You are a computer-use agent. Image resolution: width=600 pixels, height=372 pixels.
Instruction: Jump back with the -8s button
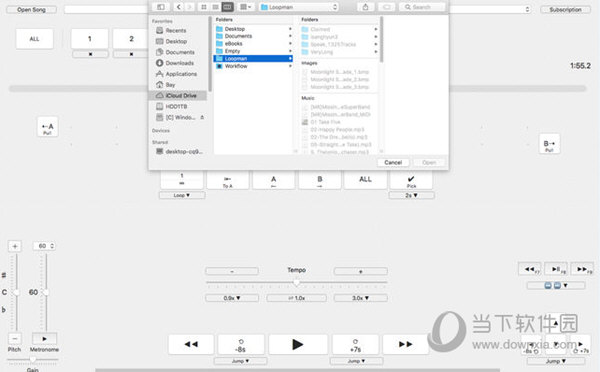click(241, 344)
